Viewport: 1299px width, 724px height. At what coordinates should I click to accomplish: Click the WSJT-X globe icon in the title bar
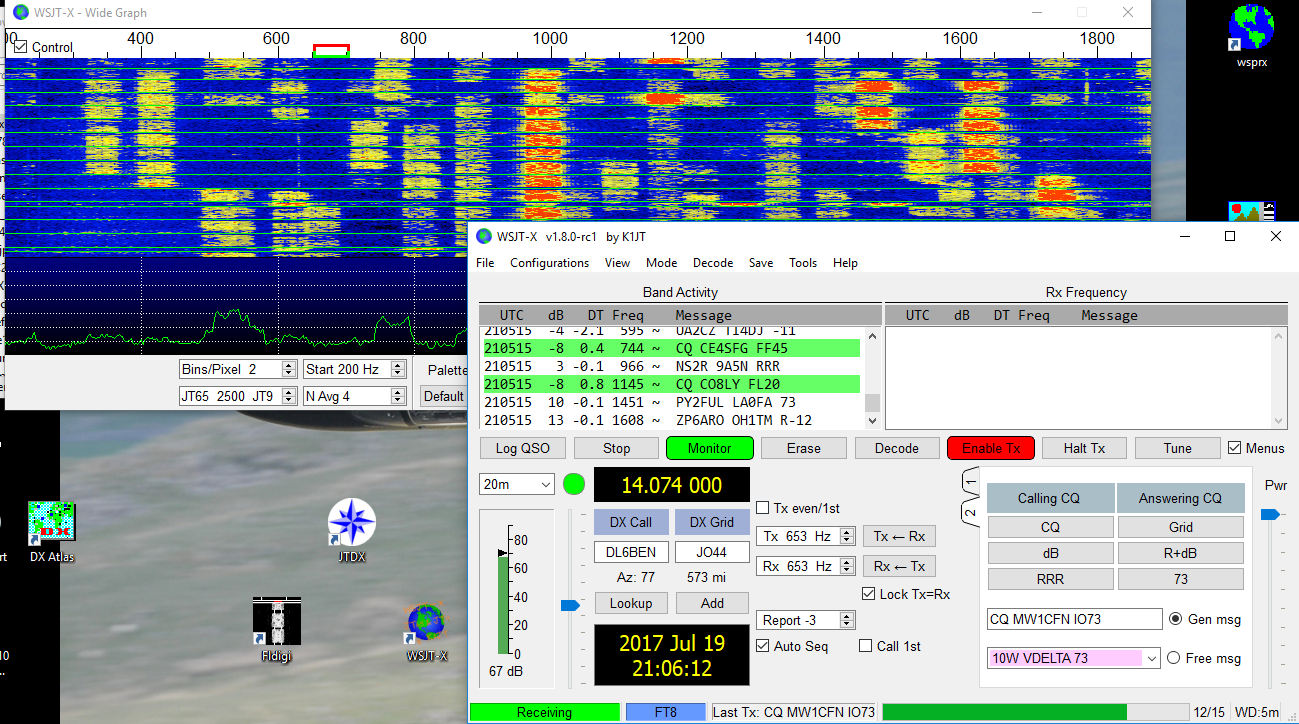[x=482, y=236]
